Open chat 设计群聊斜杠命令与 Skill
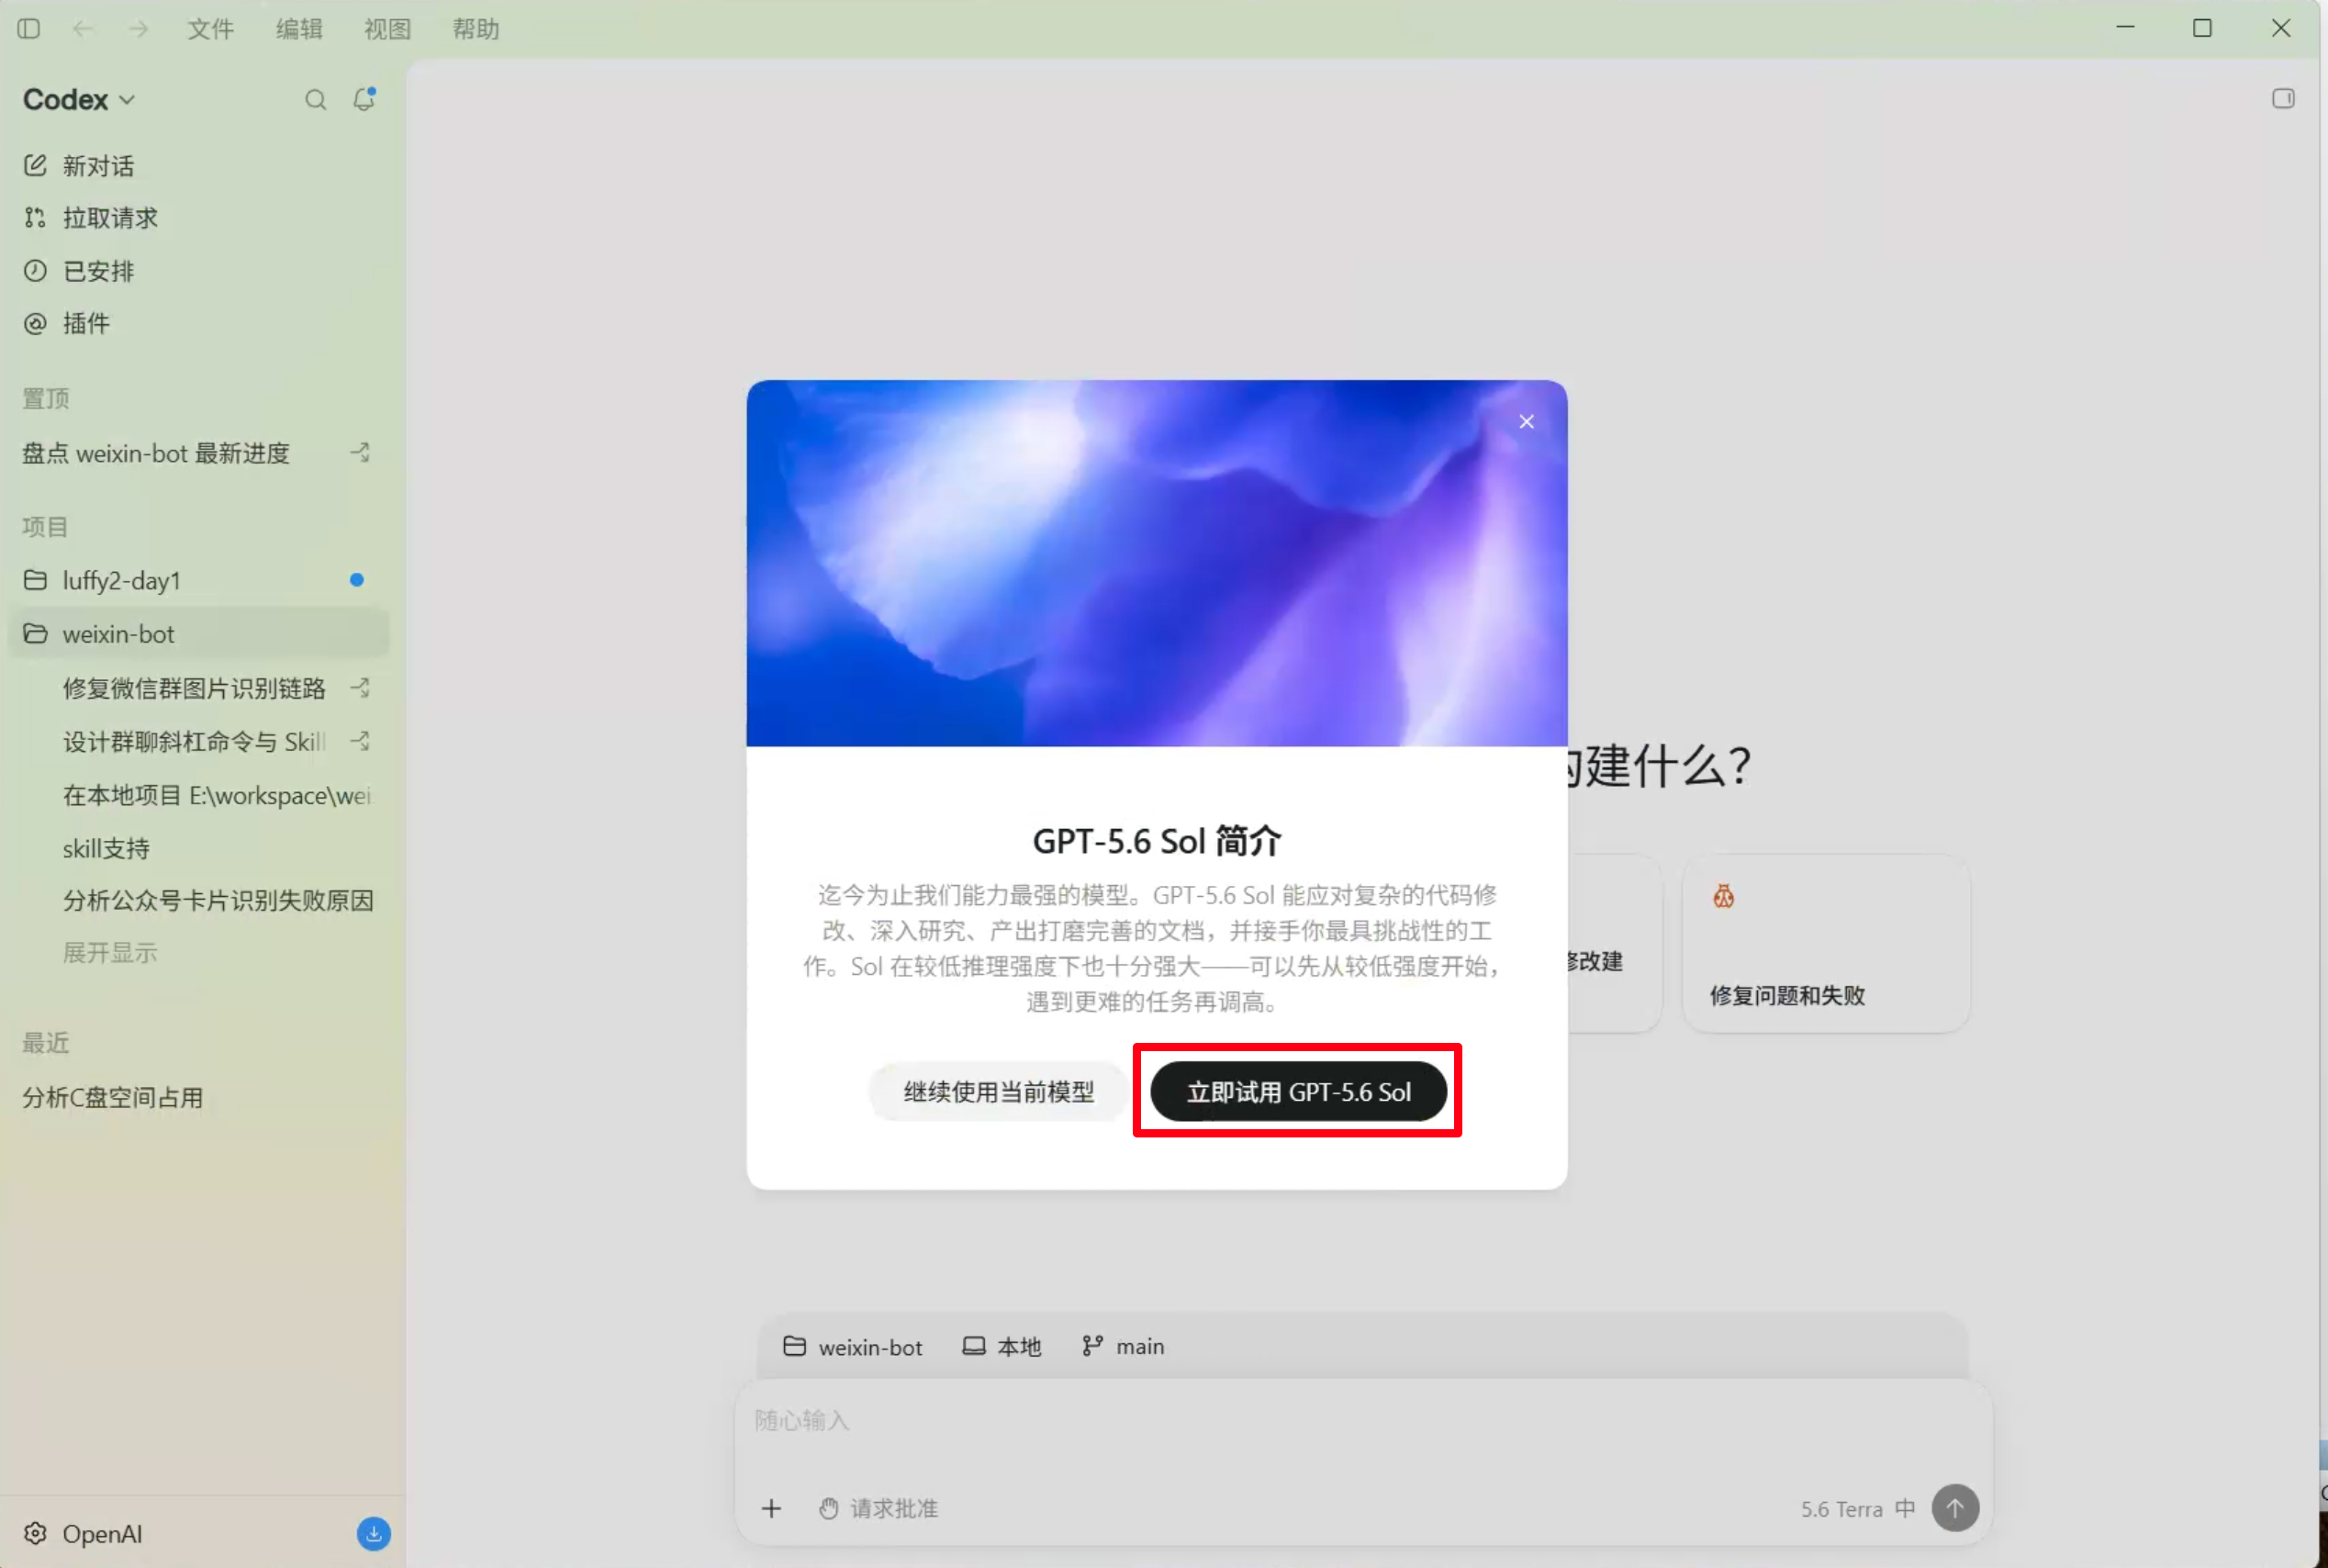 click(x=194, y=742)
